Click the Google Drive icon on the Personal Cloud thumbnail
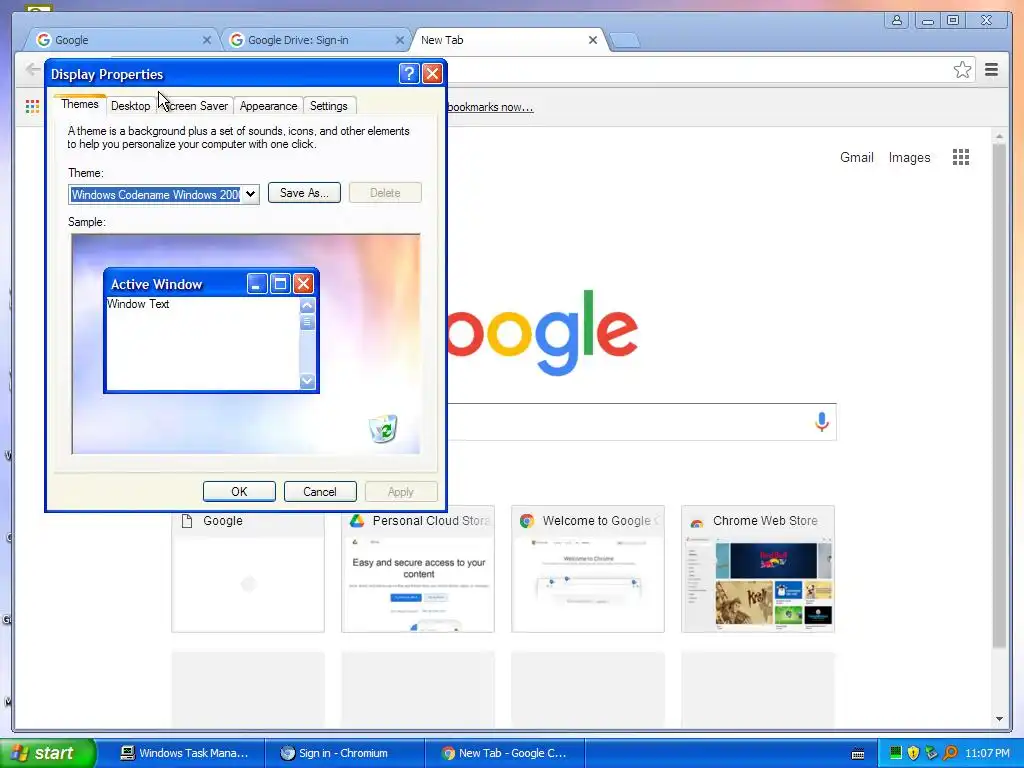This screenshot has width=1024, height=768. tap(357, 520)
